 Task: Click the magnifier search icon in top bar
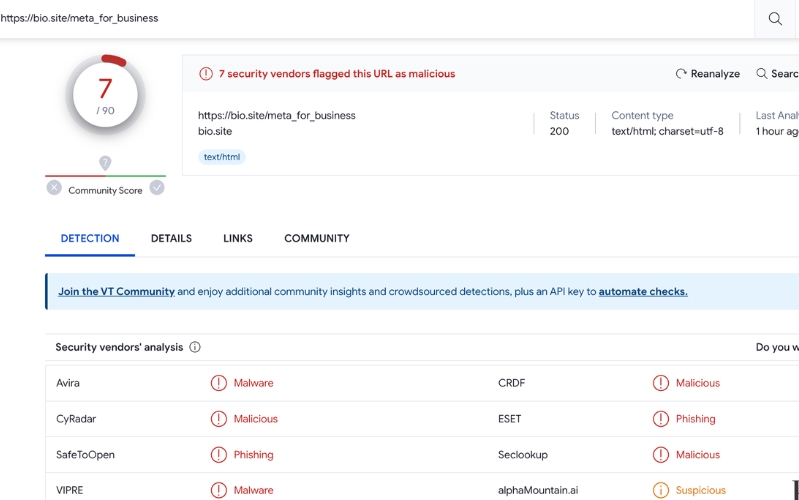[x=775, y=18]
